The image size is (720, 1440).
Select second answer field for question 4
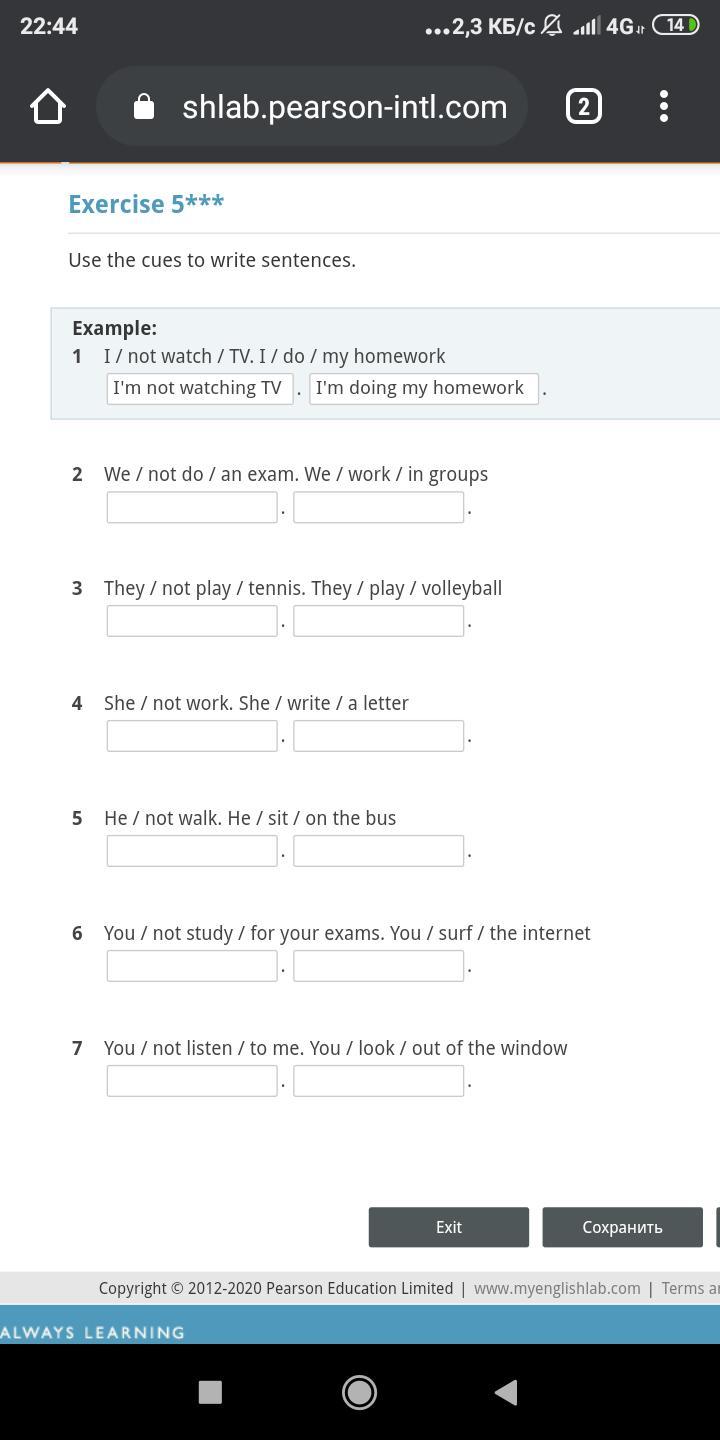pos(378,736)
